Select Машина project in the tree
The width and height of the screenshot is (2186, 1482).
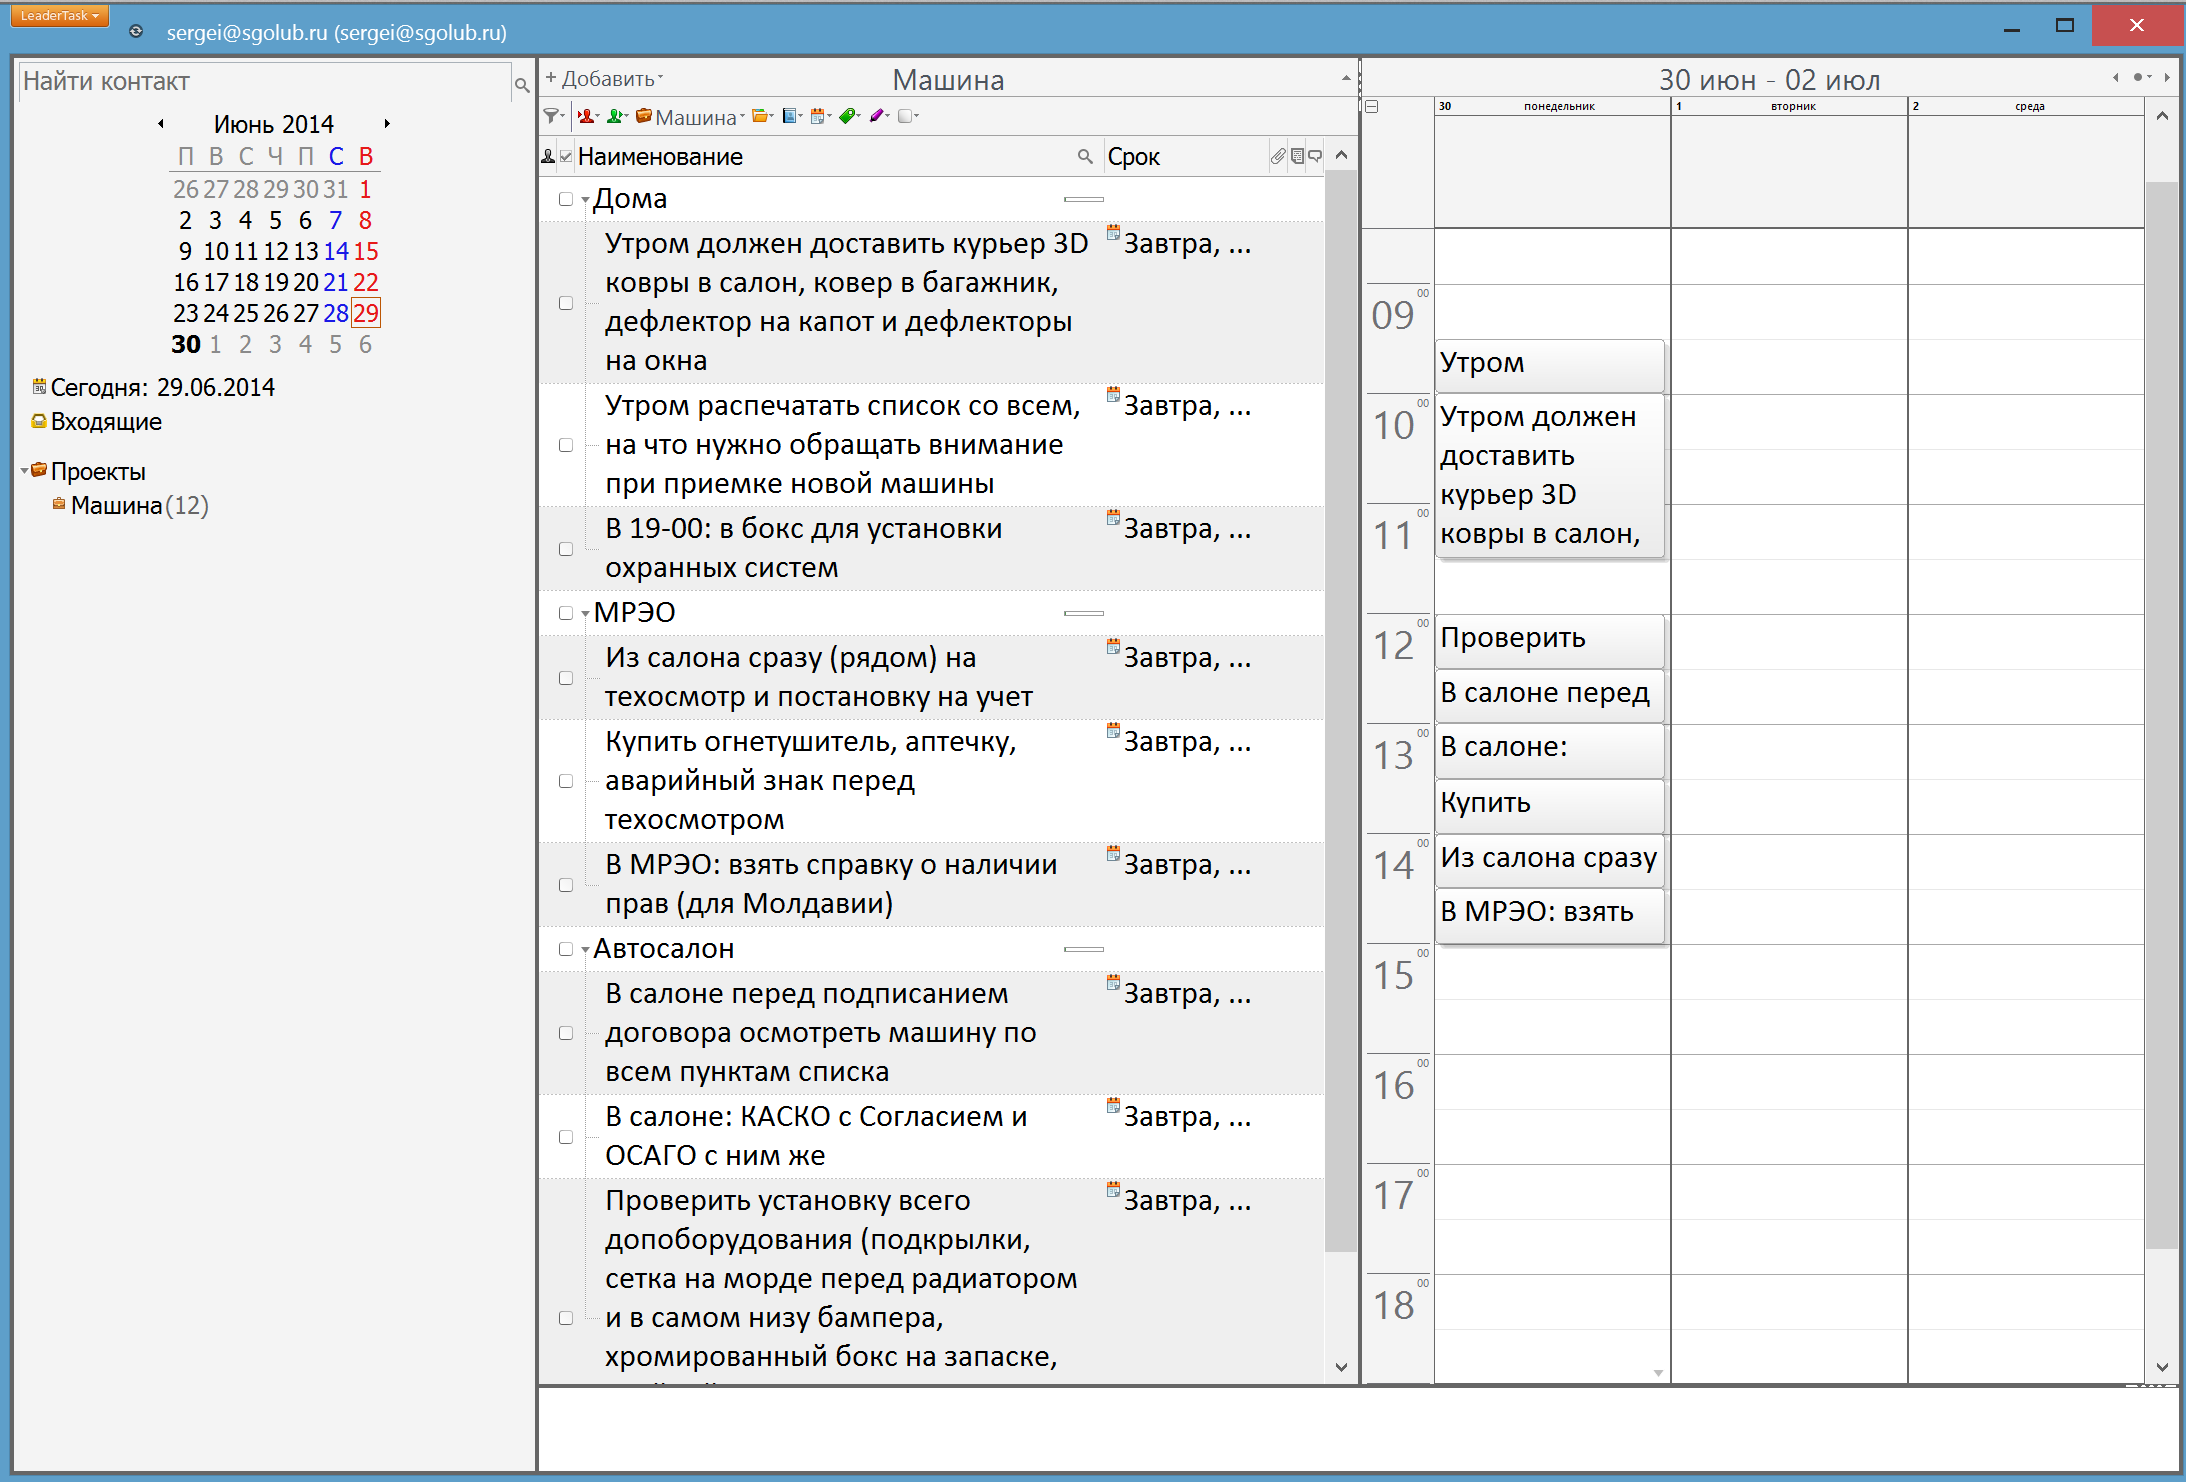point(116,506)
